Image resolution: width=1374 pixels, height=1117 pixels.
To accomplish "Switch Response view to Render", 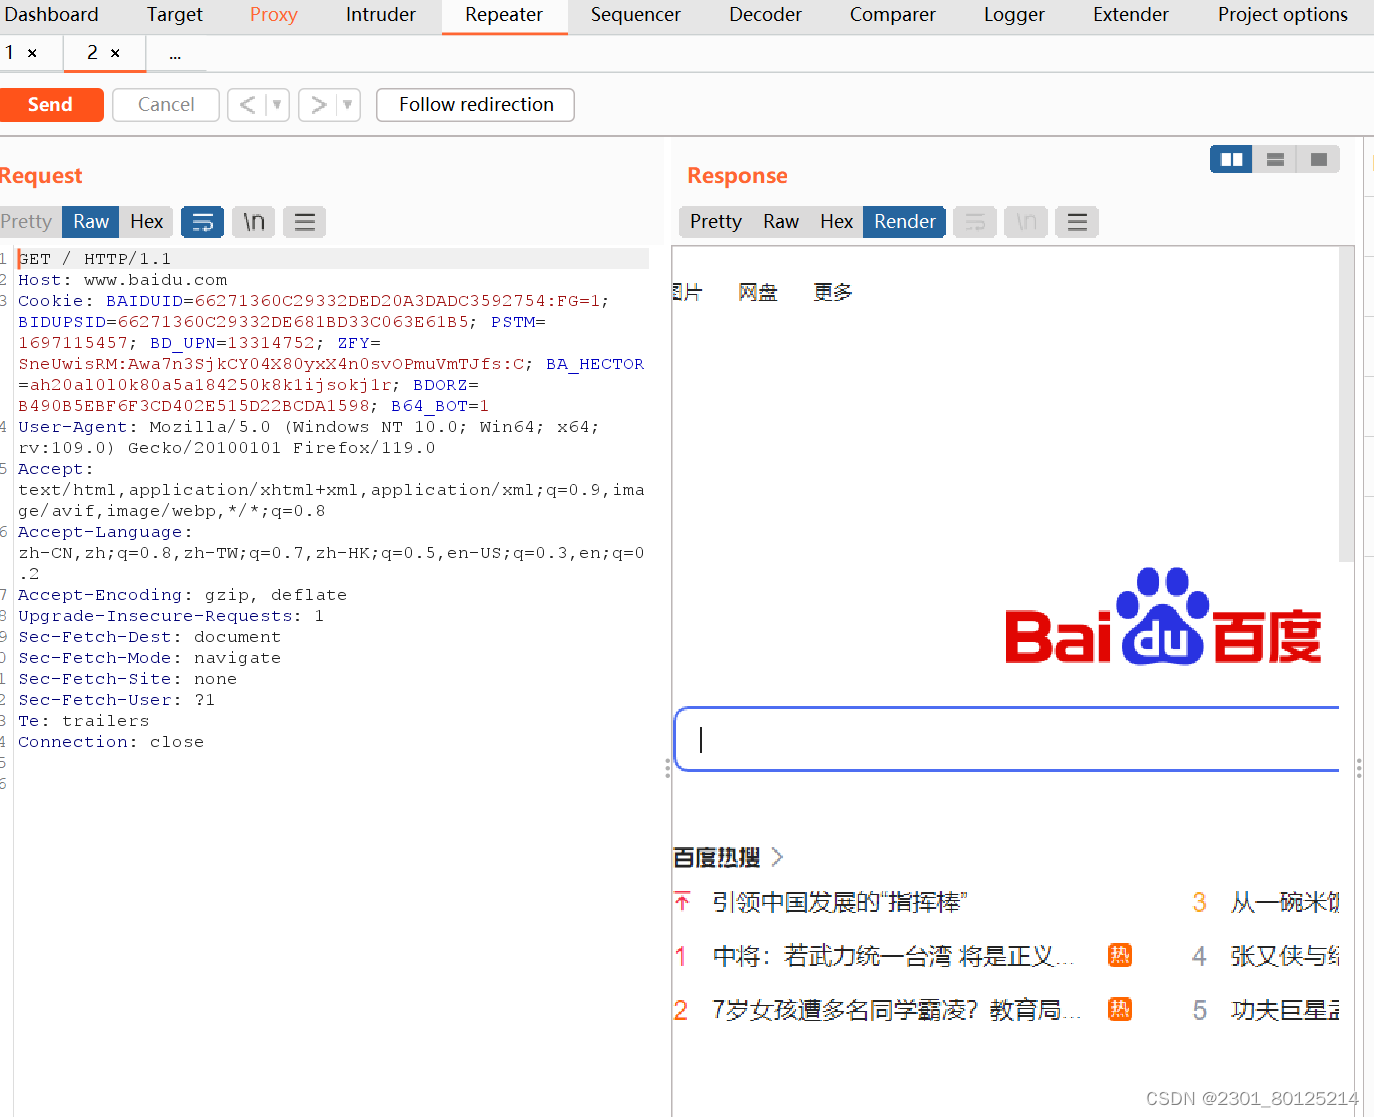I will [905, 221].
